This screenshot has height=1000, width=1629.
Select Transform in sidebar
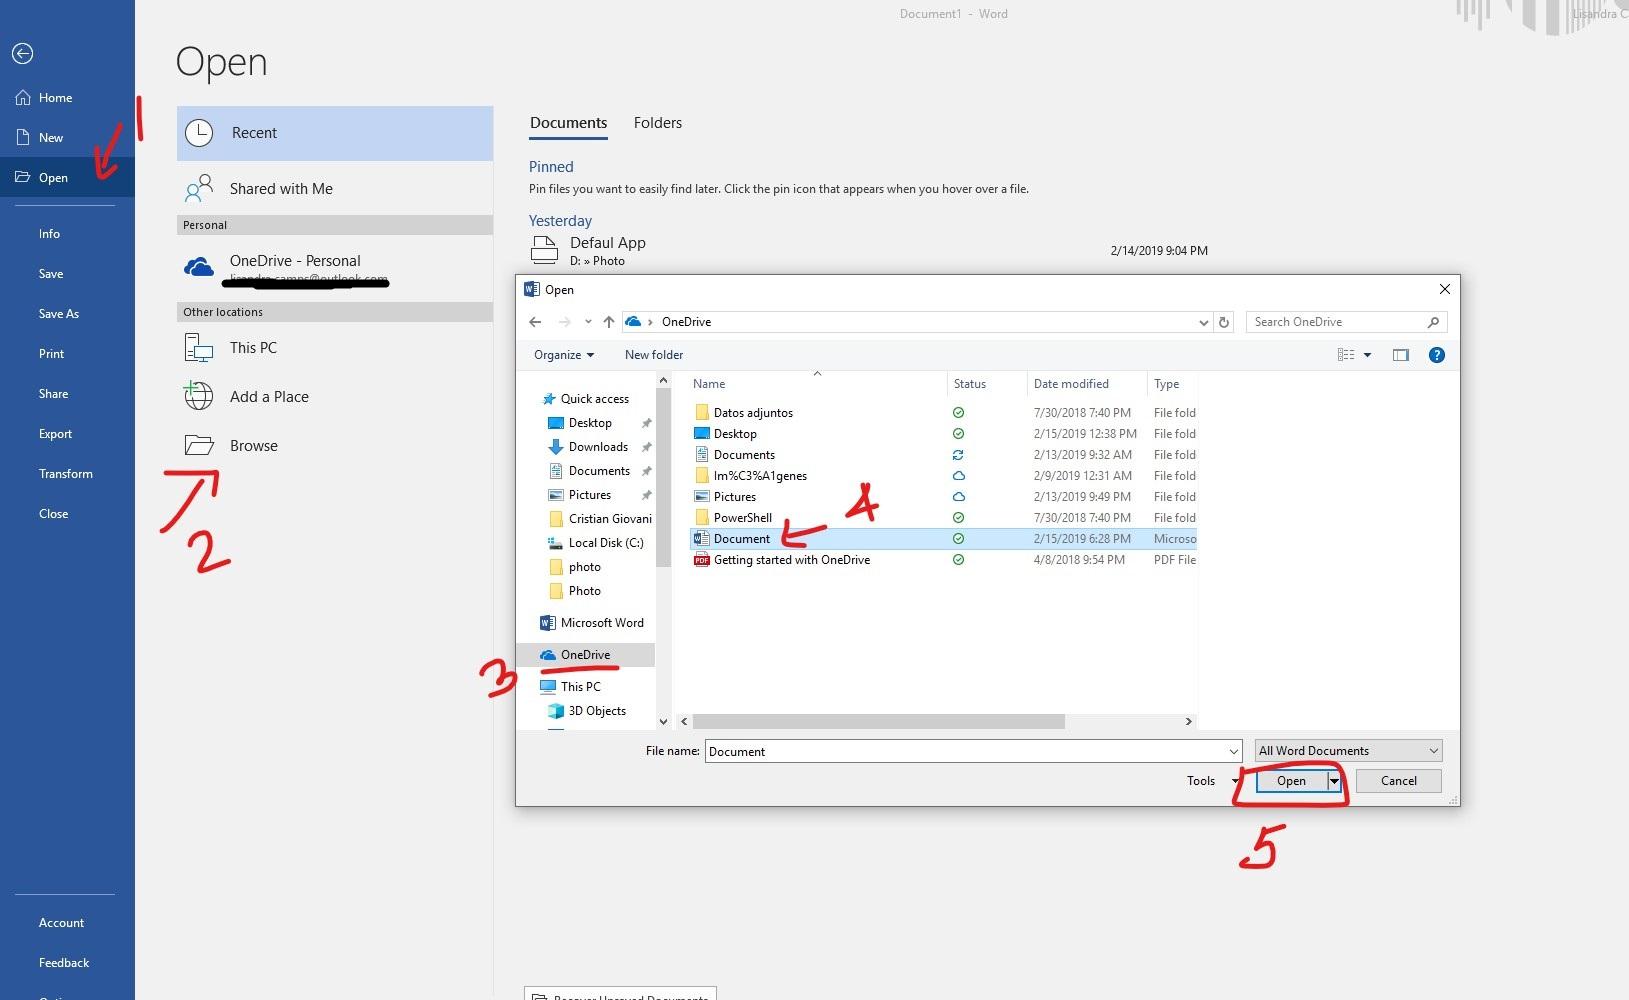tap(67, 474)
